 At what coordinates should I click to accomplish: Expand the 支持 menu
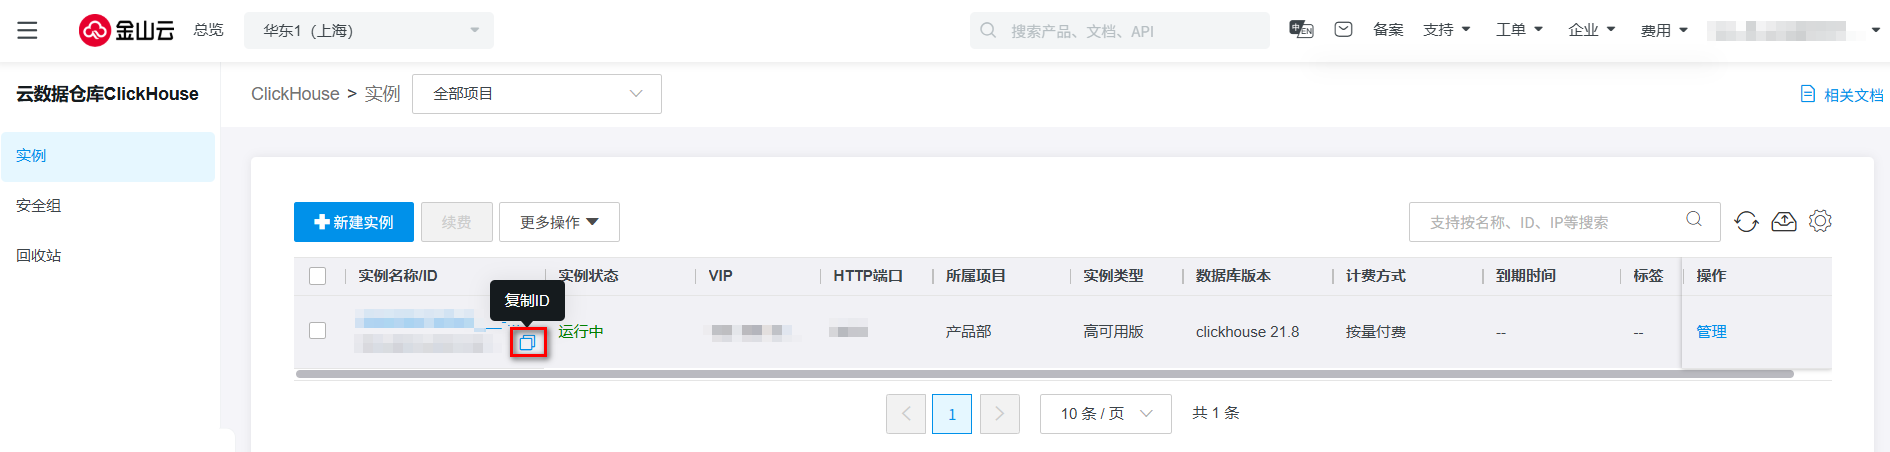[1447, 30]
